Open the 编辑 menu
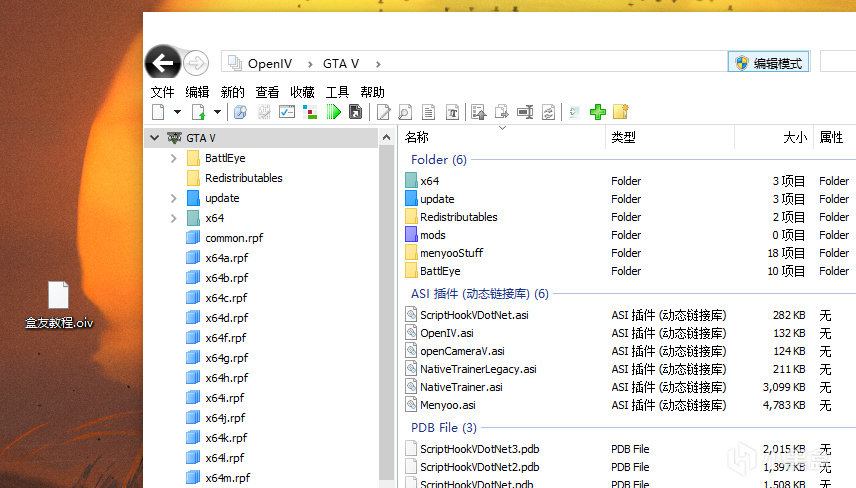 click(197, 92)
